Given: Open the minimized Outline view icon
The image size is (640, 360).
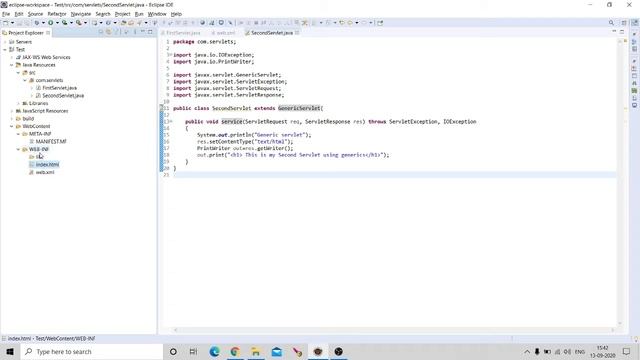Looking at the screenshot, I should [634, 42].
